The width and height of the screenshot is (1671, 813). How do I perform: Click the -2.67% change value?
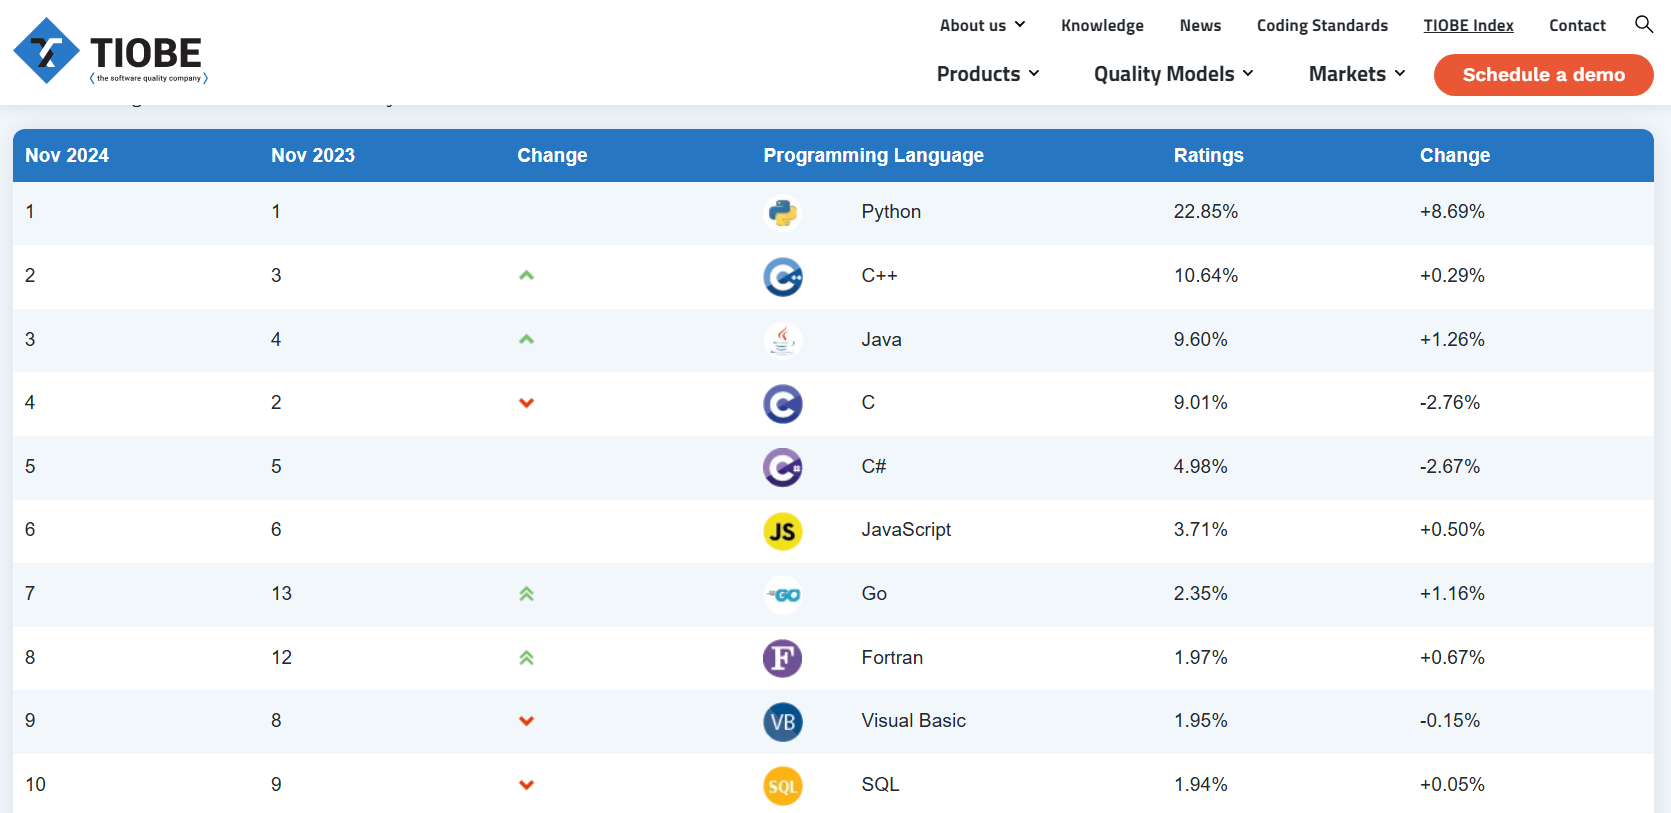point(1449,466)
